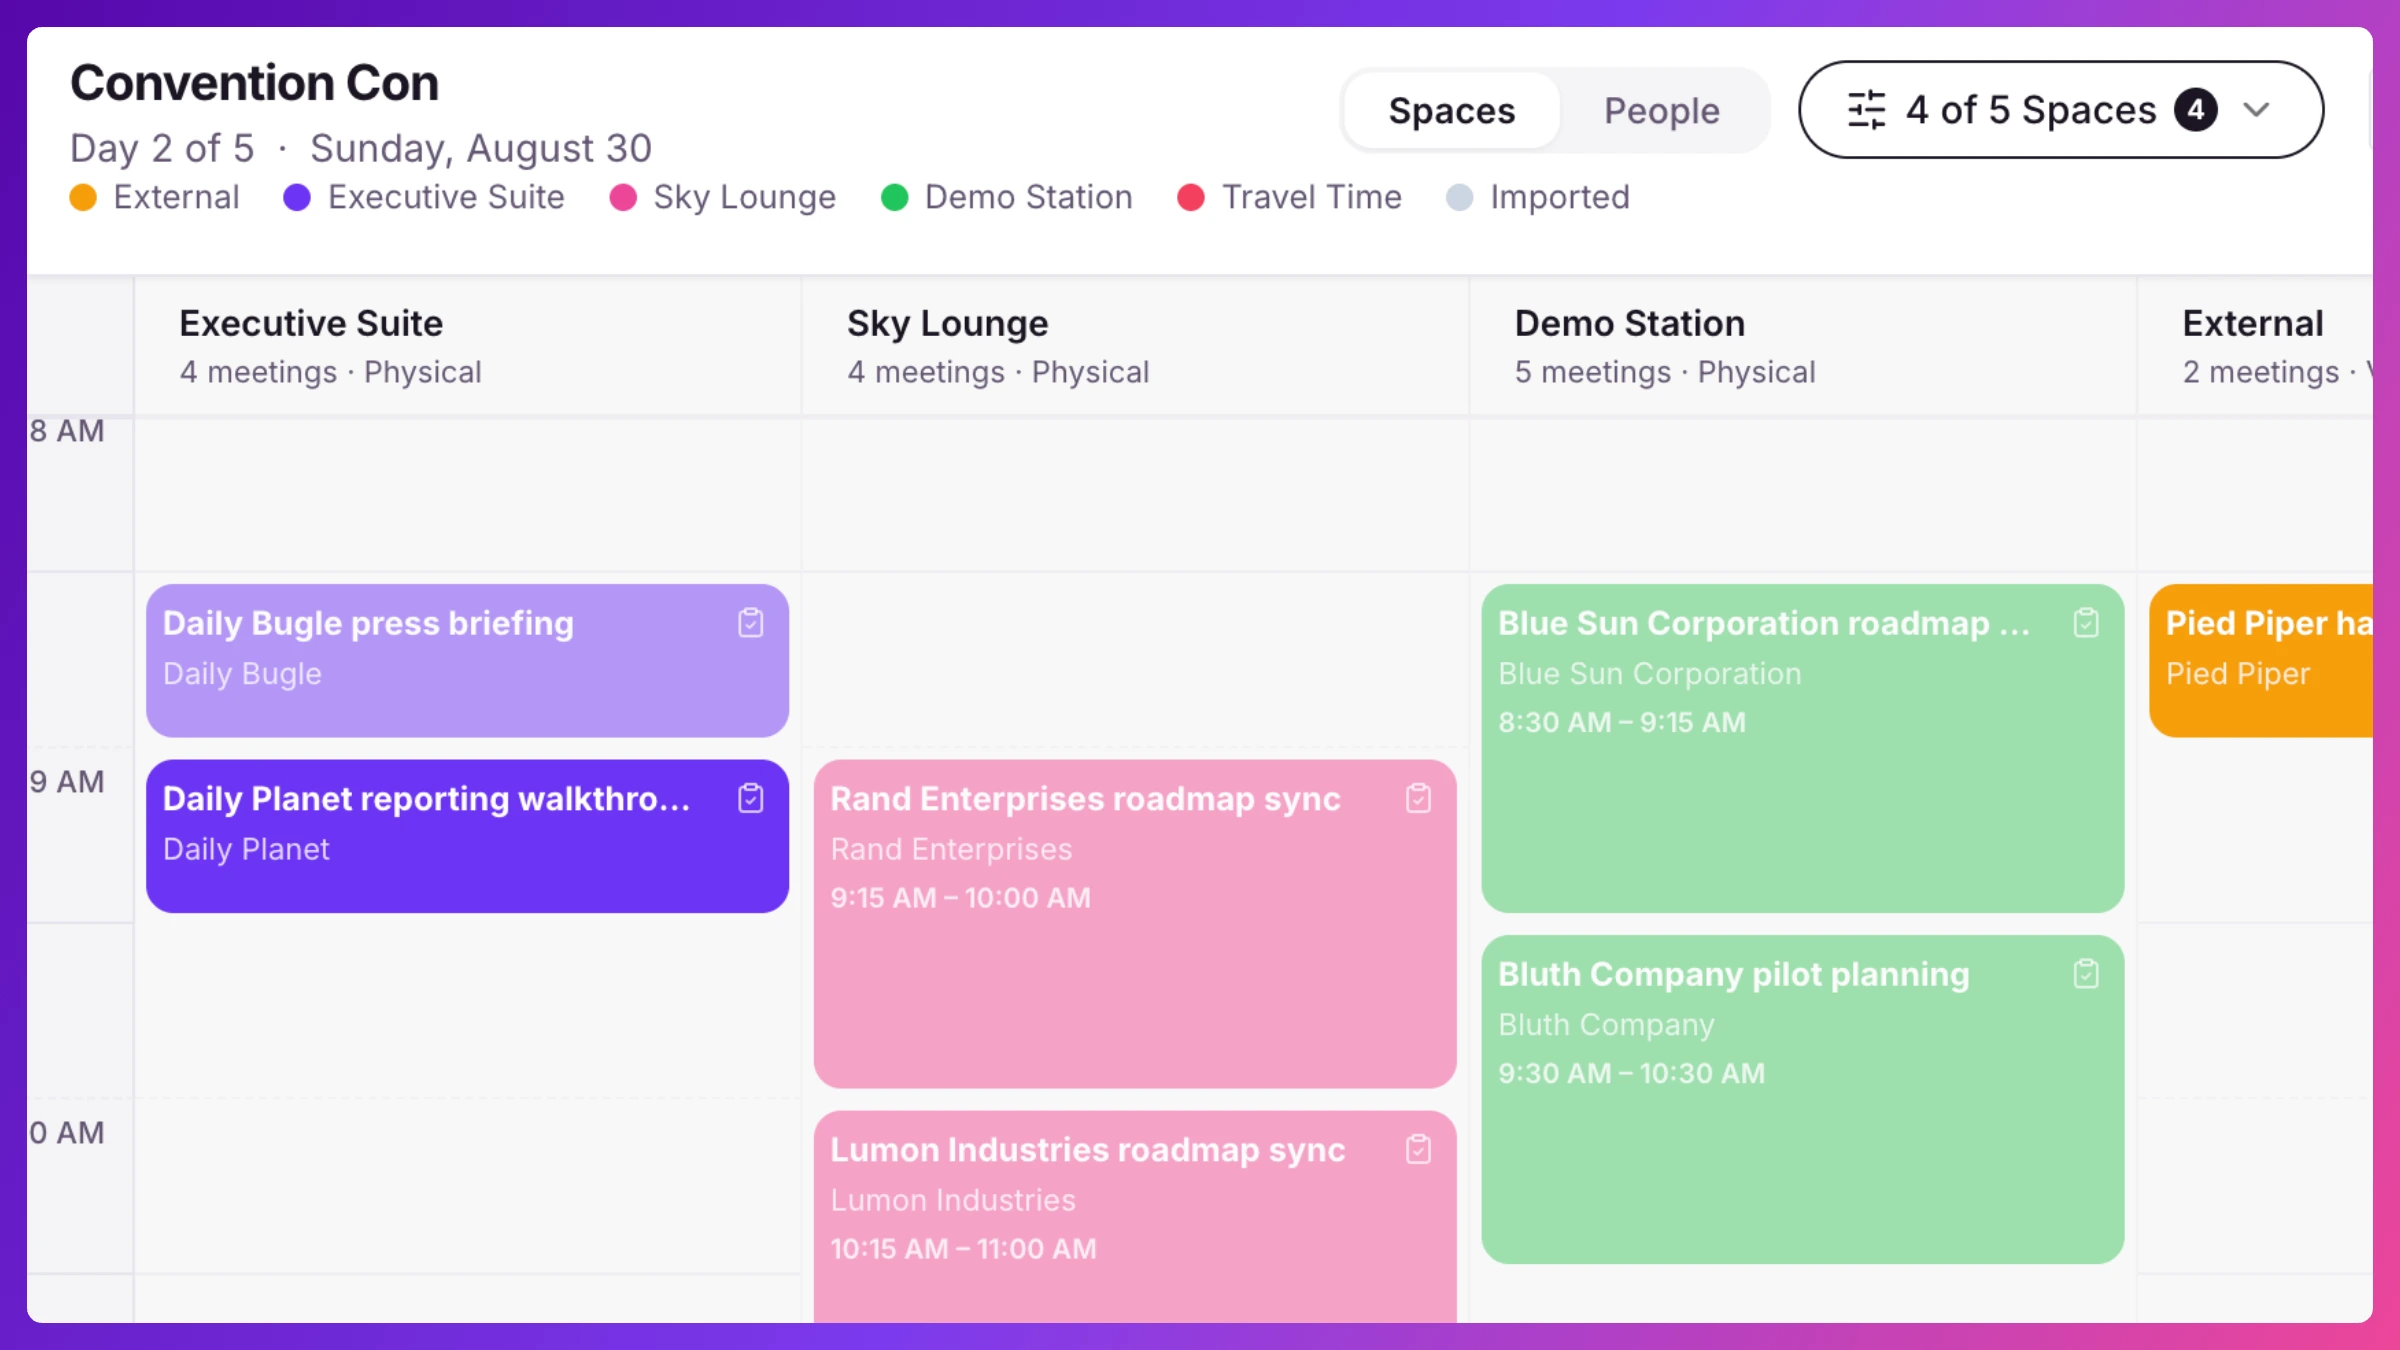2400x1350 pixels.
Task: Click 'Rand Enterprises' company subtitle
Action: tap(951, 849)
